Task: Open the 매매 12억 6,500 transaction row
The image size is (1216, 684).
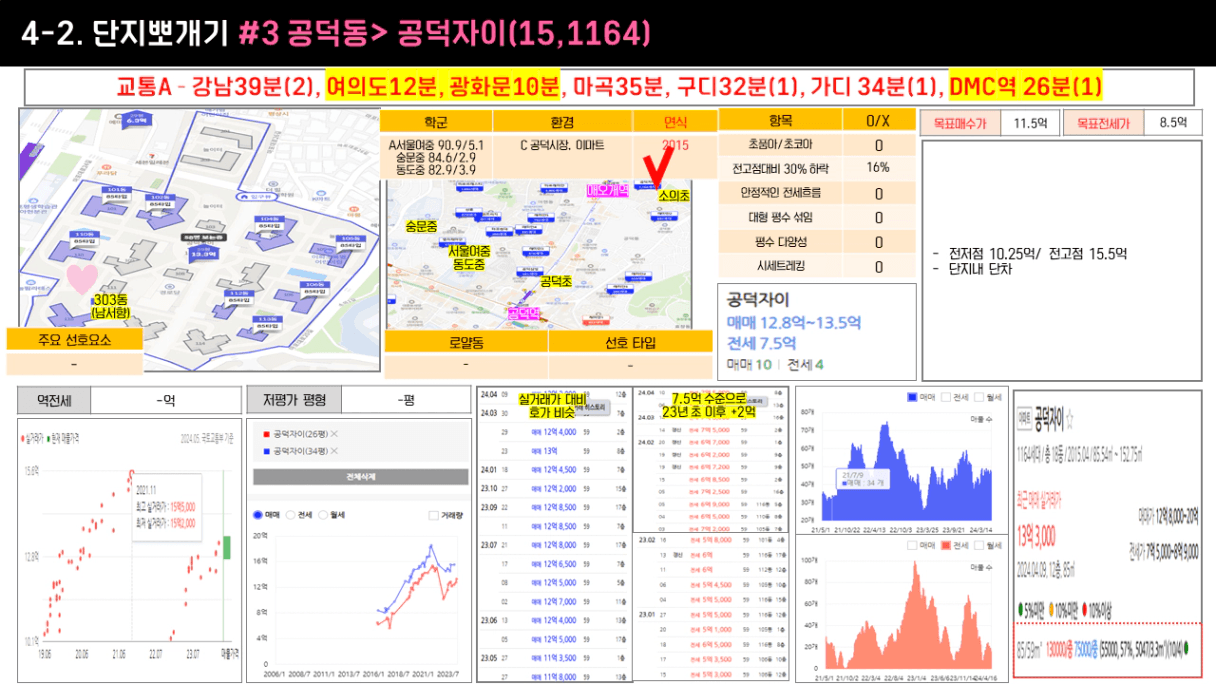Action: coord(554,564)
